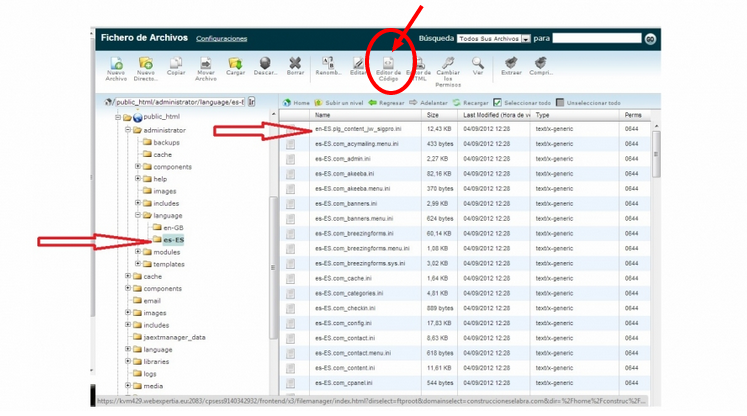Click the Editar pencil icon
This screenshot has height=416, width=747.
point(358,63)
